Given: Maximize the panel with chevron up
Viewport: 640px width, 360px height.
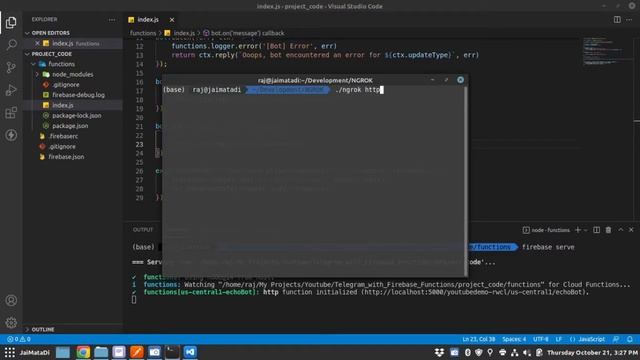Looking at the screenshot, I should (621, 230).
